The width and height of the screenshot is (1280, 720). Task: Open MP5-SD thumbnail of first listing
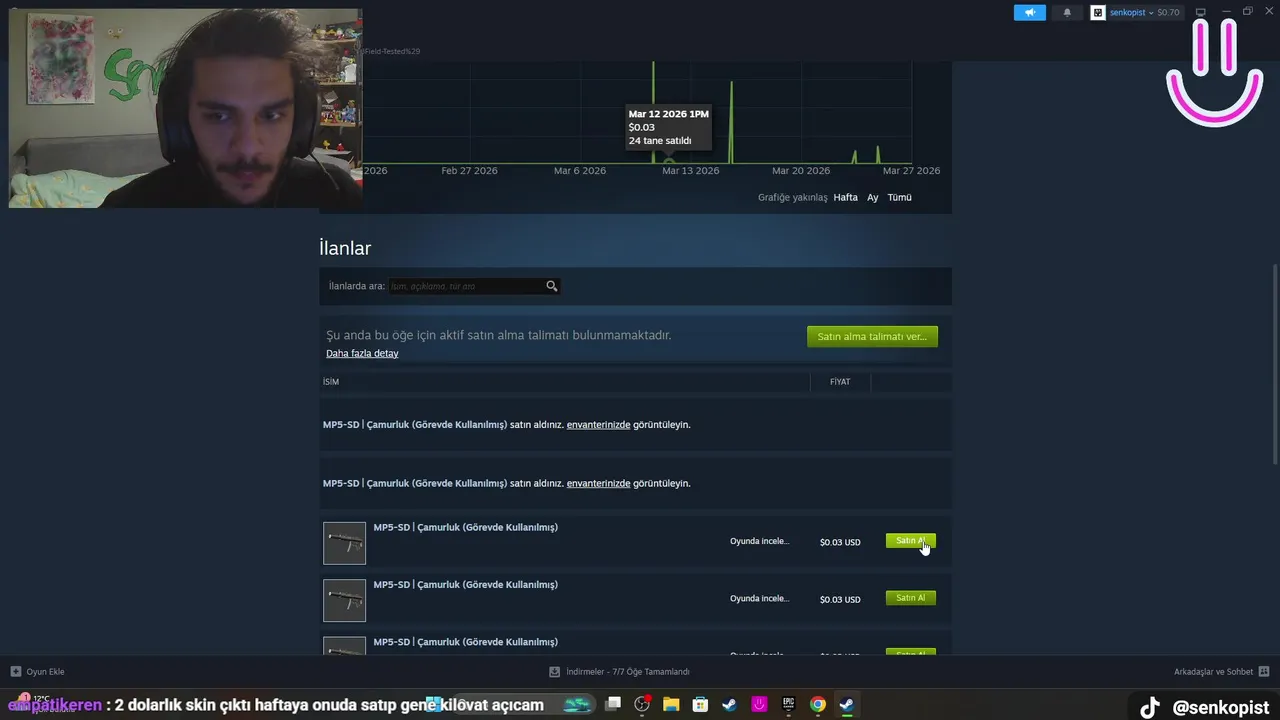344,543
